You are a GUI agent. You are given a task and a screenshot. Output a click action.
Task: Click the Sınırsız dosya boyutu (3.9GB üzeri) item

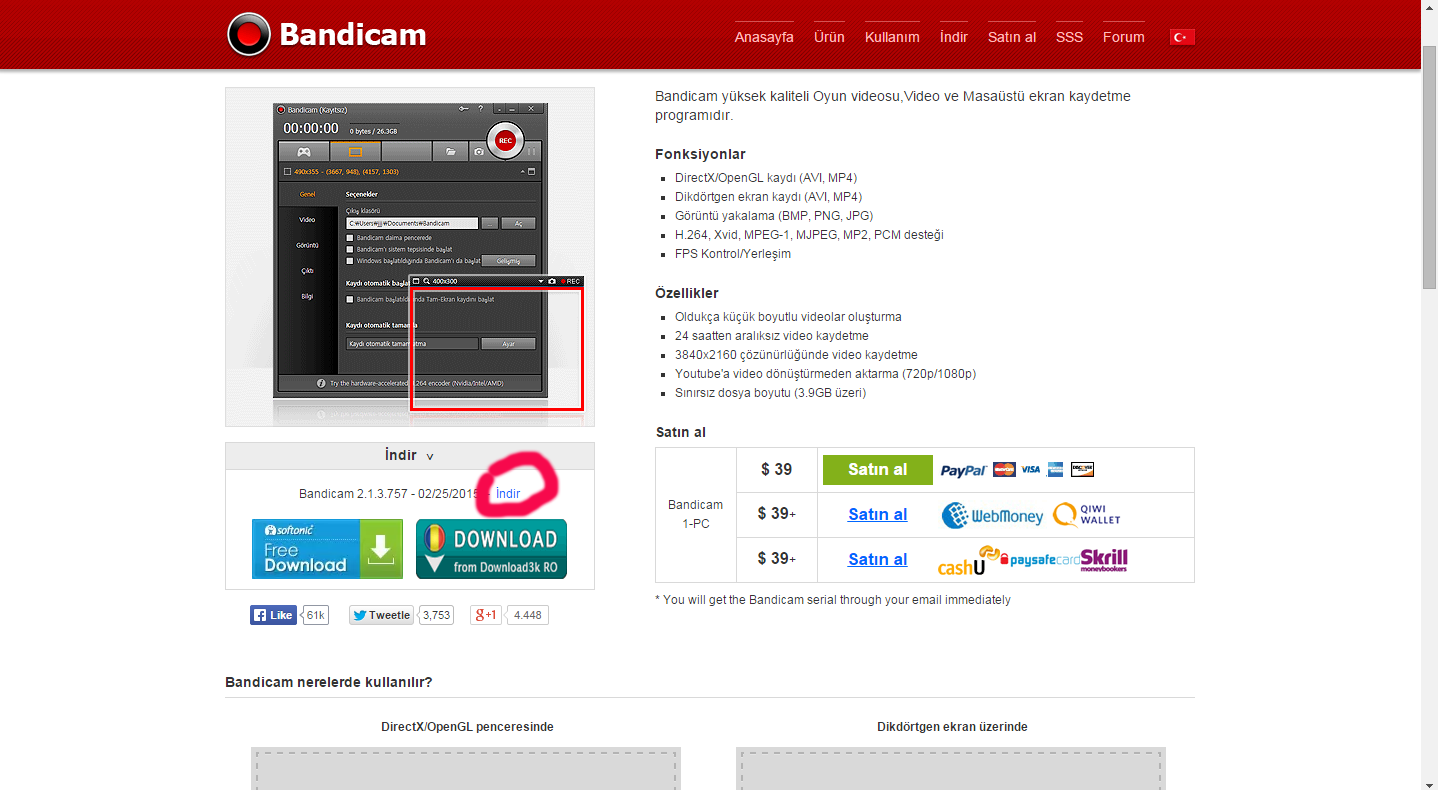pos(771,393)
